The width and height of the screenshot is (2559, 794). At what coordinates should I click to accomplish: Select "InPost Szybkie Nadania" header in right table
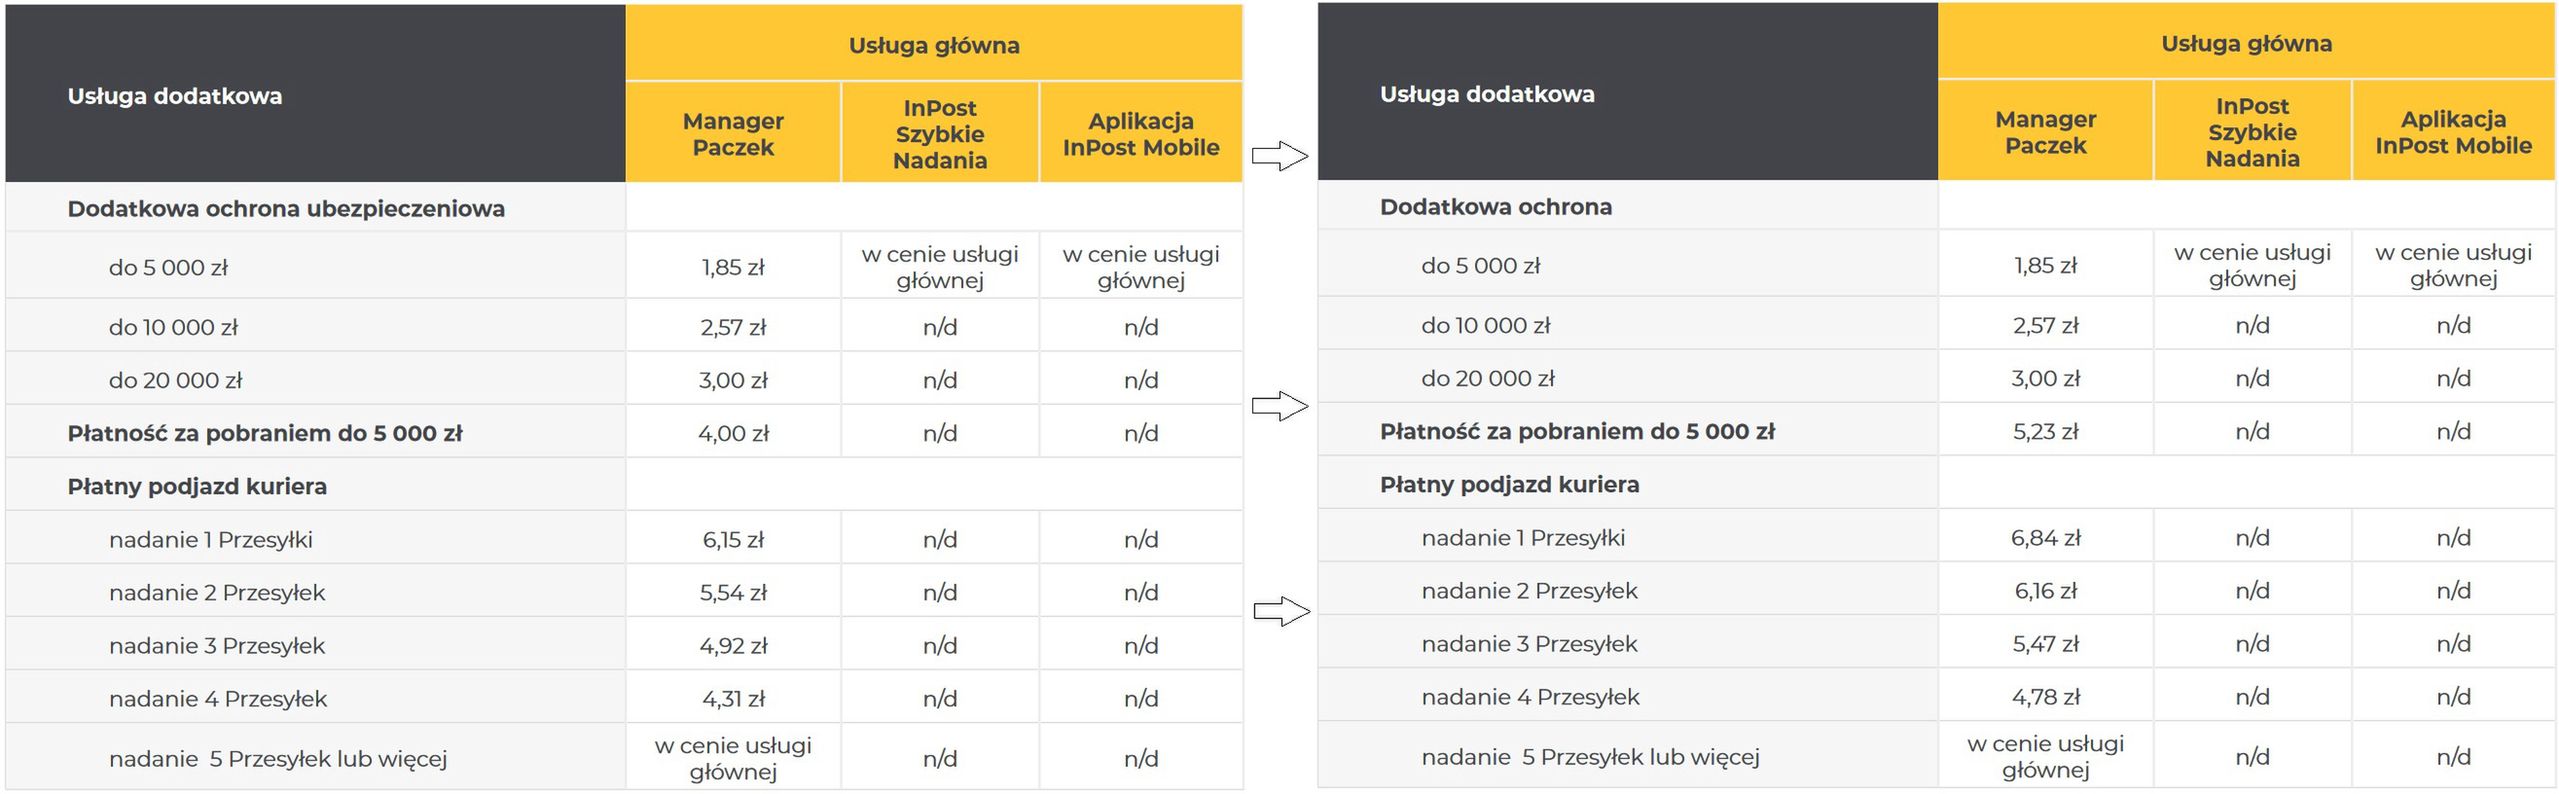click(x=2251, y=132)
